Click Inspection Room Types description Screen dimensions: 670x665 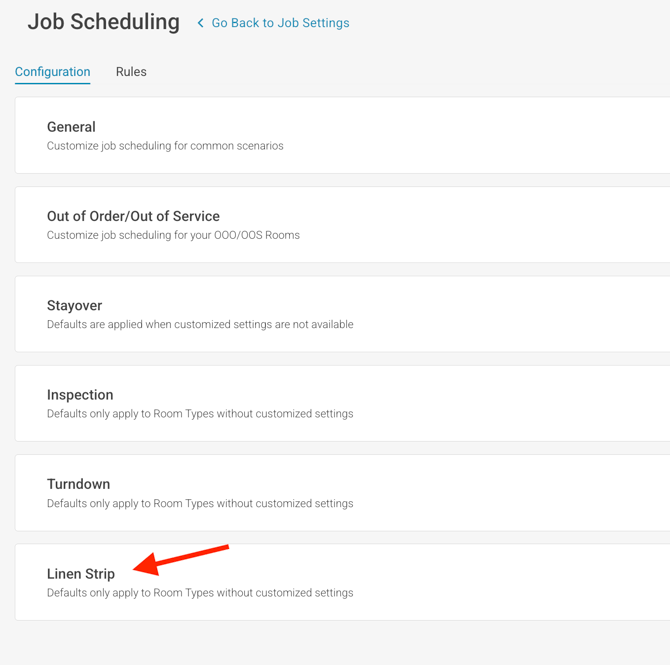[200, 414]
